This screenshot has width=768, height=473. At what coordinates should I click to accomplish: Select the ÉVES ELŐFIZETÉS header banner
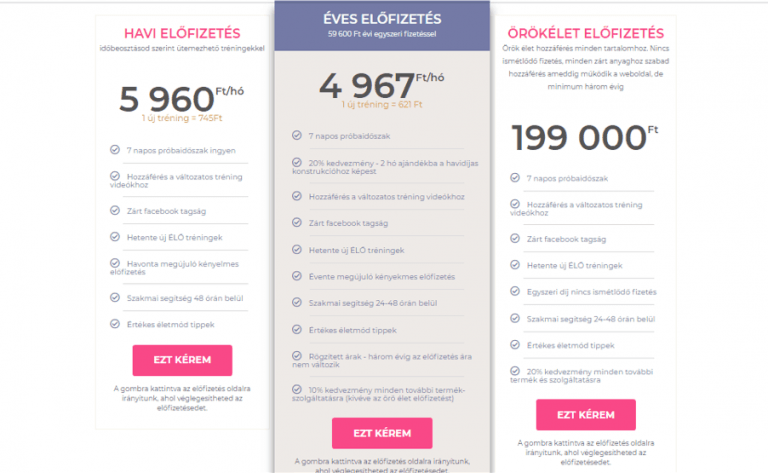tap(382, 25)
